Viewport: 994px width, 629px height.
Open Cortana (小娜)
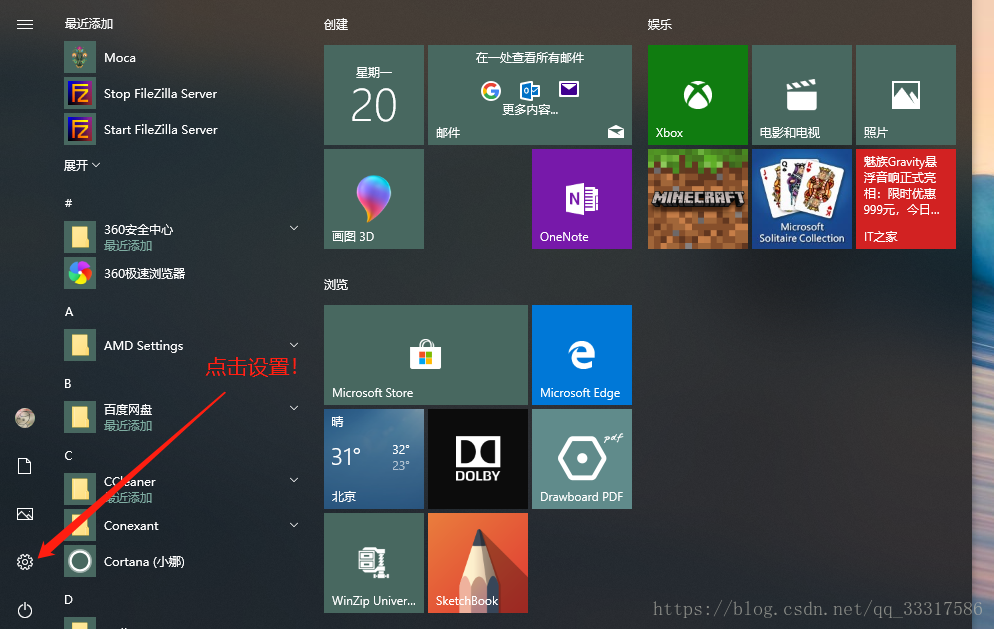[x=181, y=562]
